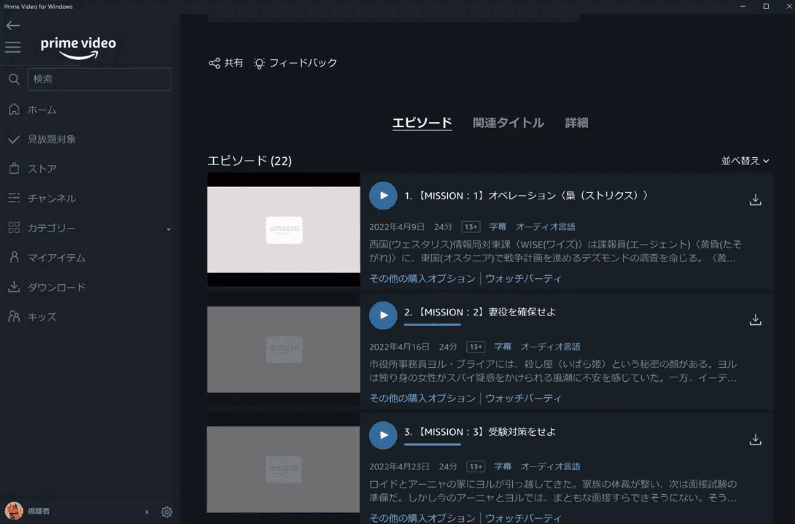Click the 共有 share label

tap(234, 63)
